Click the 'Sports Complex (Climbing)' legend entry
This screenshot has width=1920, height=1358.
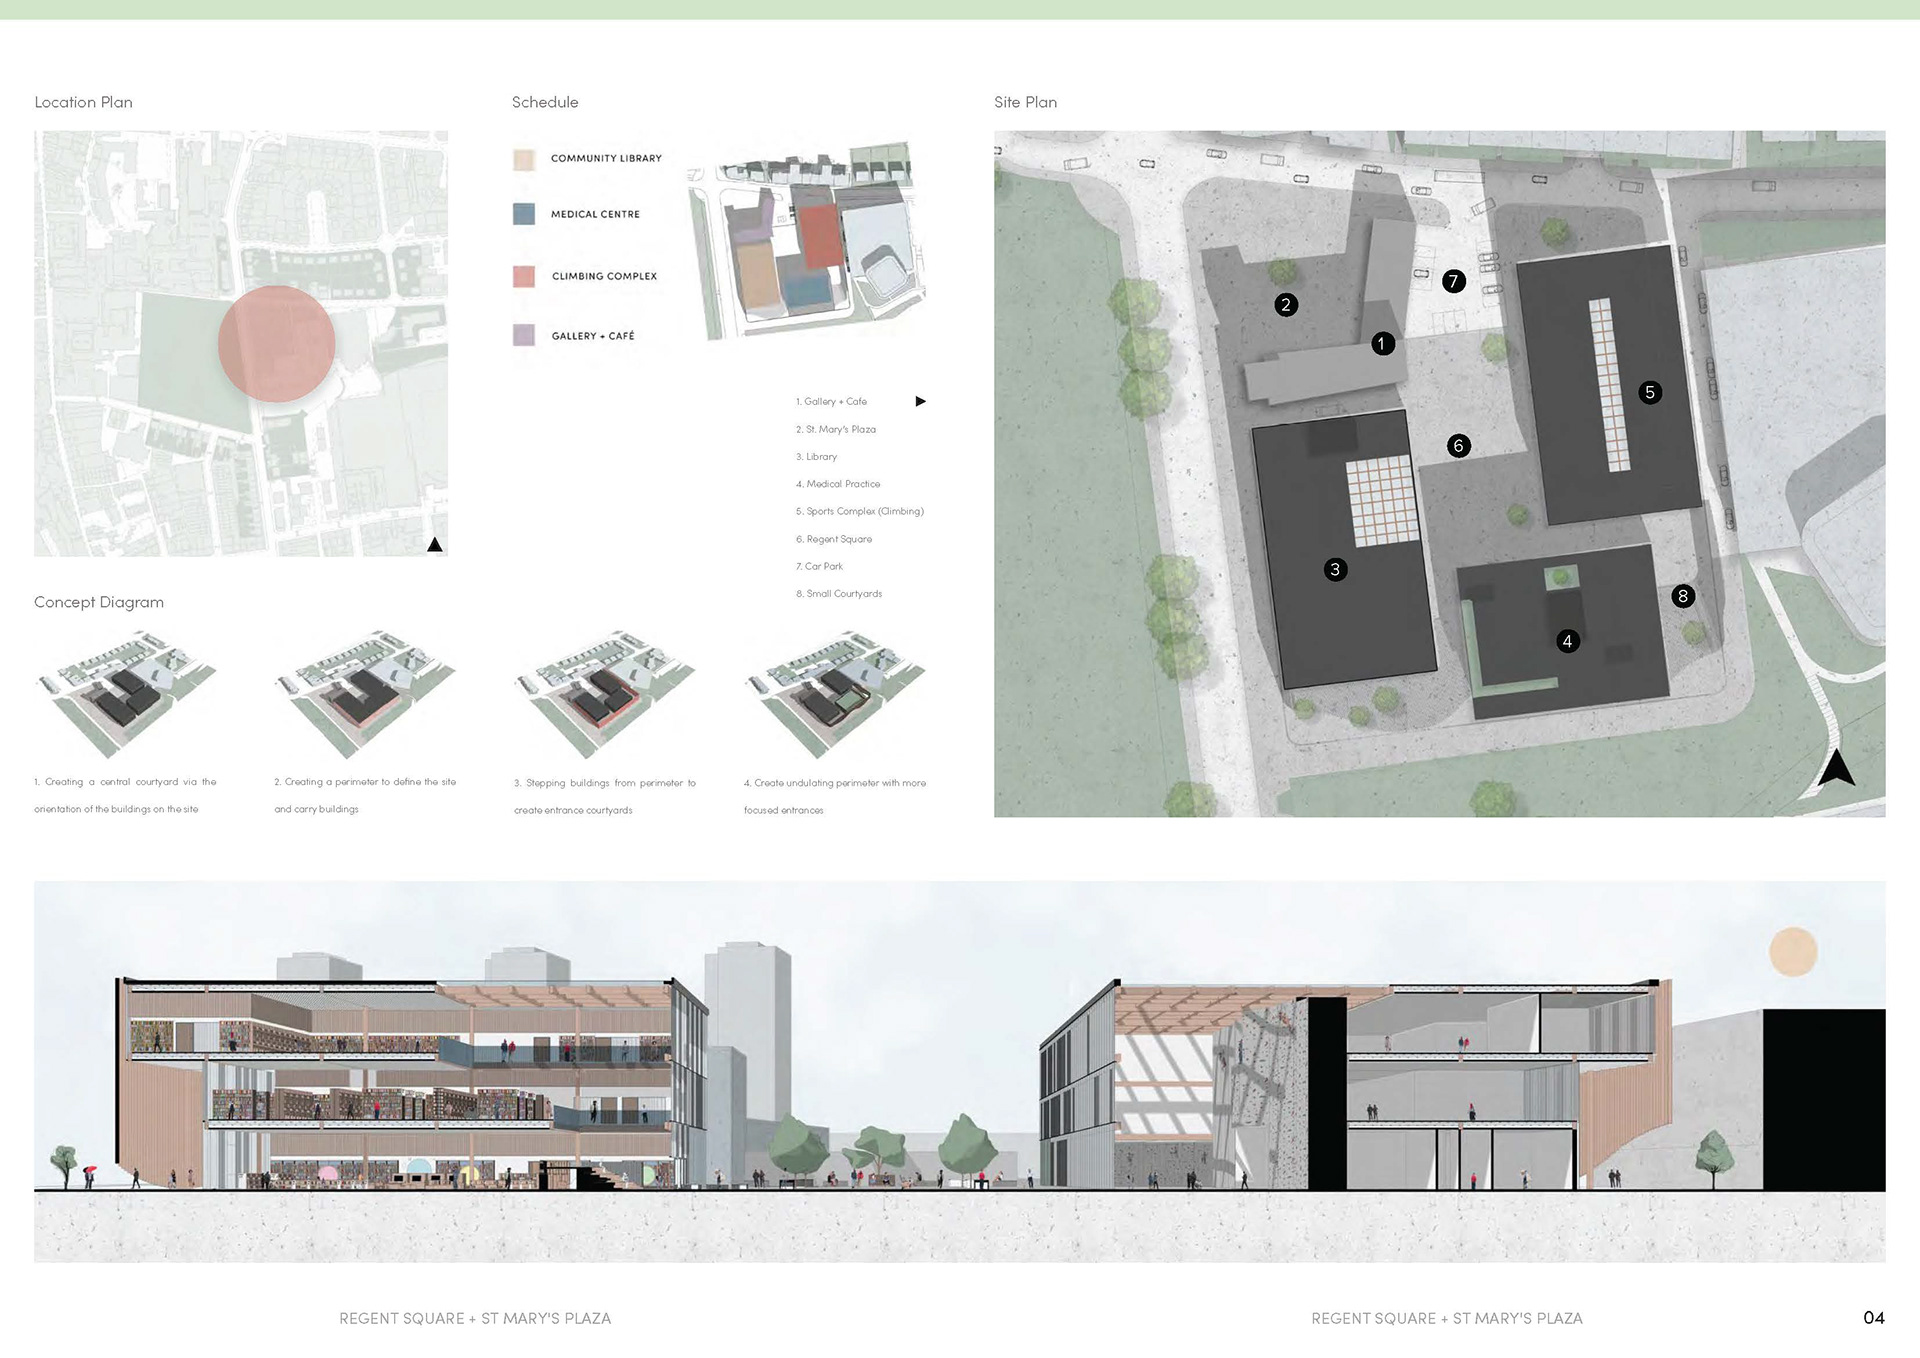click(860, 511)
